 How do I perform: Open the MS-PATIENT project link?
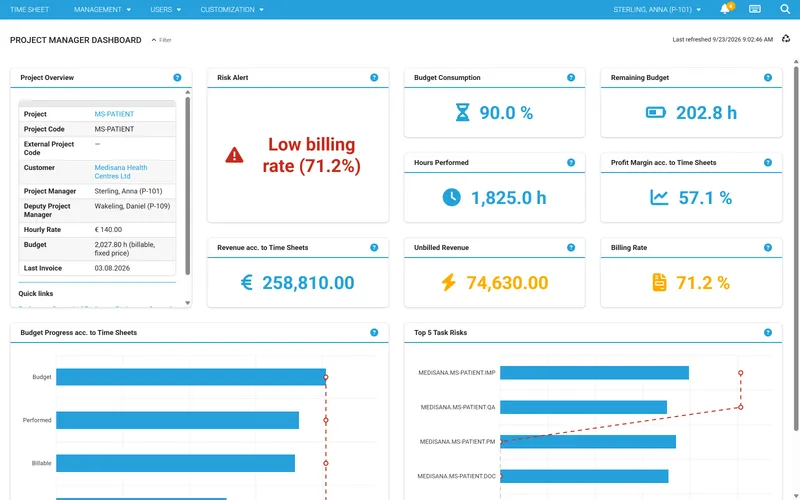(x=114, y=114)
